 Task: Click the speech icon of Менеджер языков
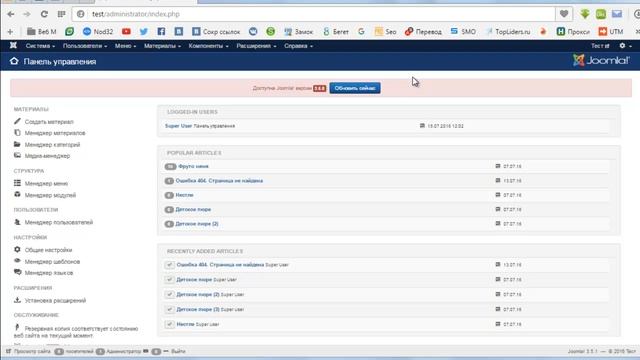17,272
